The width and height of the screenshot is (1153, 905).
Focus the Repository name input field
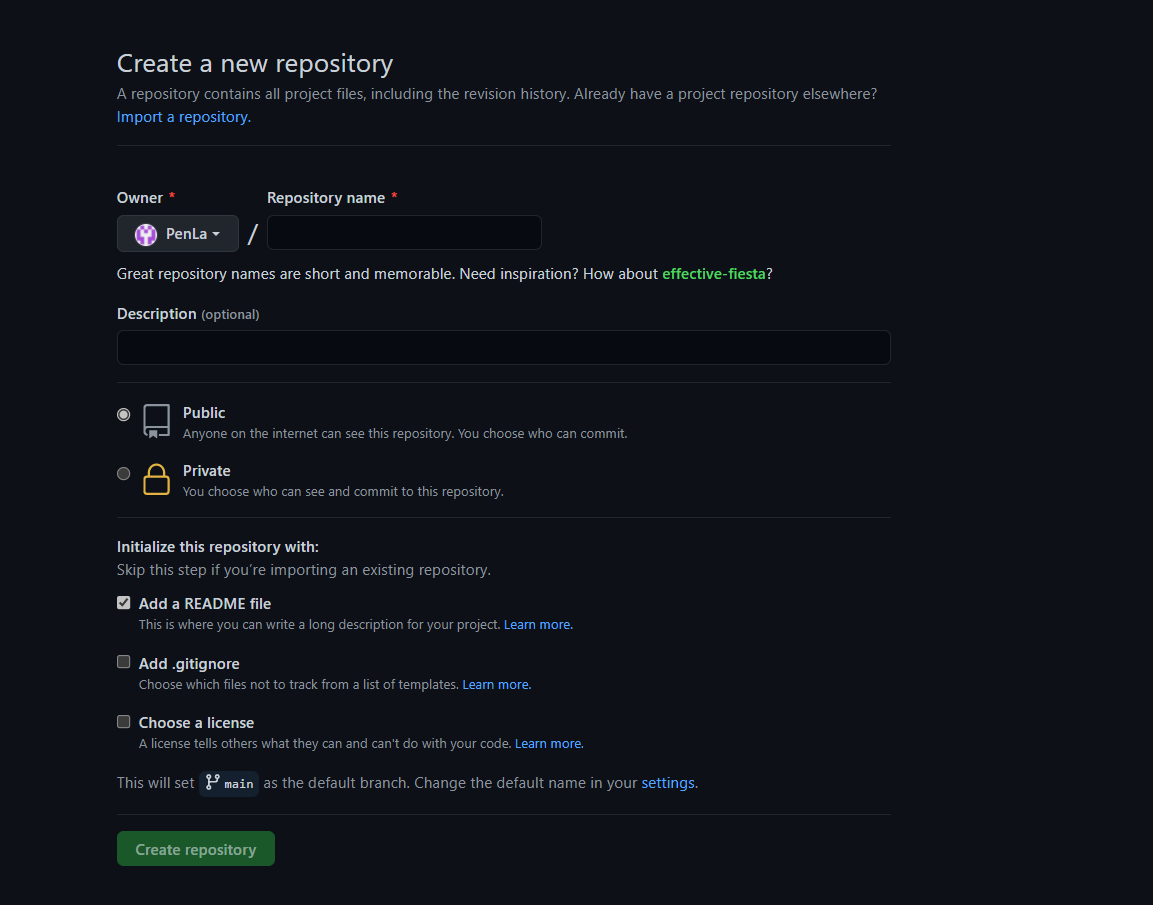click(x=404, y=233)
